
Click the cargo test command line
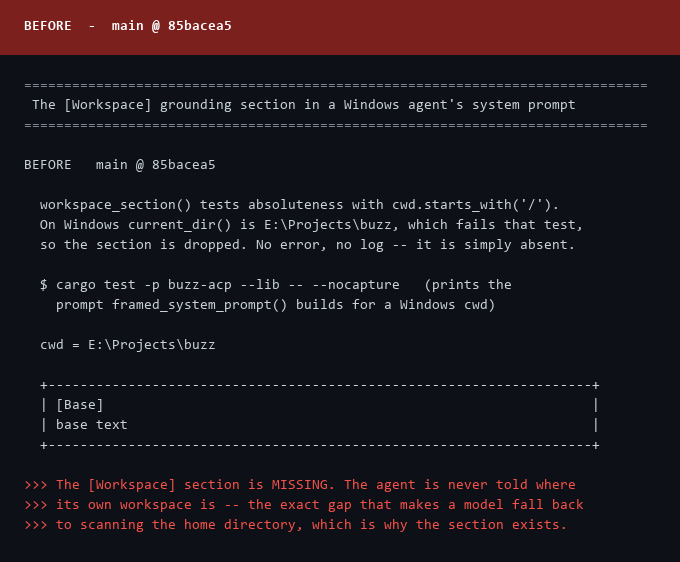tap(220, 285)
